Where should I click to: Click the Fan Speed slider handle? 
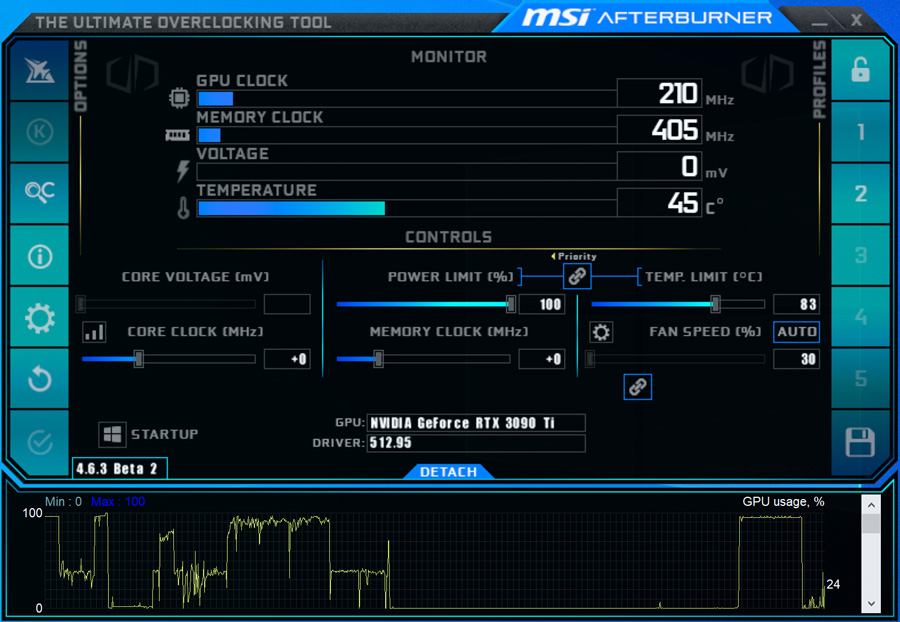coord(590,359)
